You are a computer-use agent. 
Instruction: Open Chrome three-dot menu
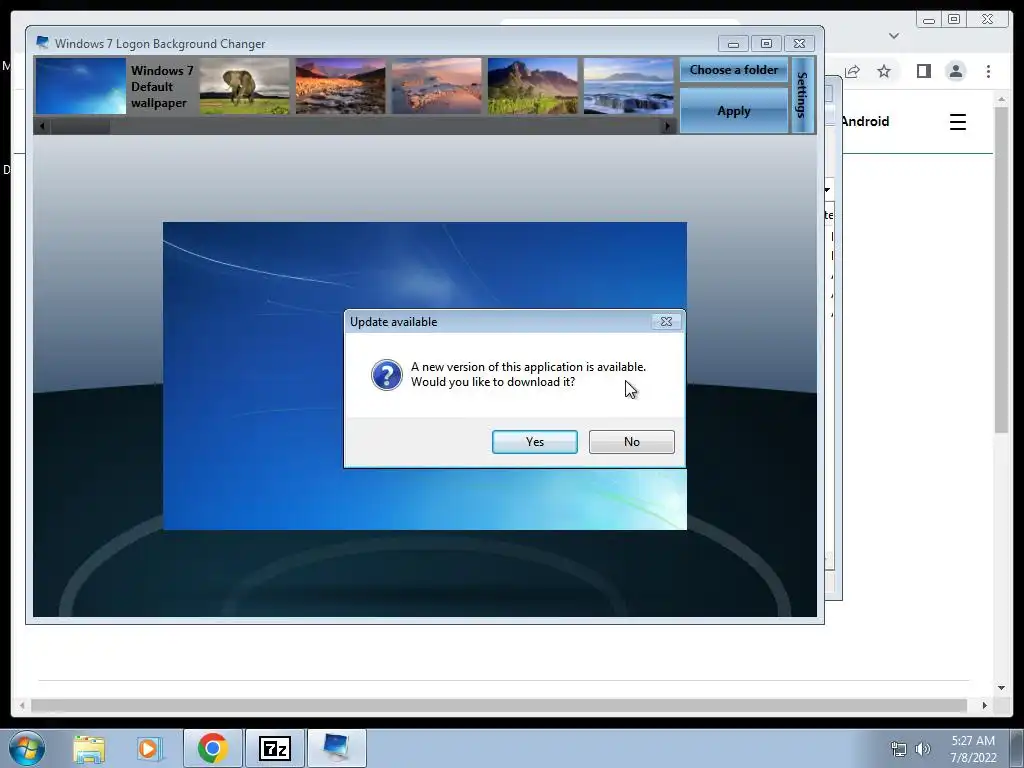point(988,71)
